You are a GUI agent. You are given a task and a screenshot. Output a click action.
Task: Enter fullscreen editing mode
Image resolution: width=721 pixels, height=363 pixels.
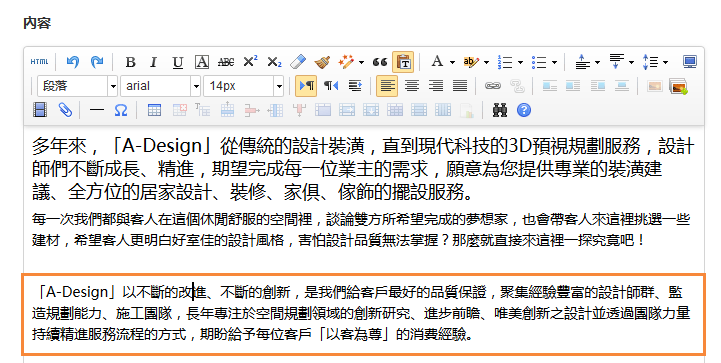(690, 62)
